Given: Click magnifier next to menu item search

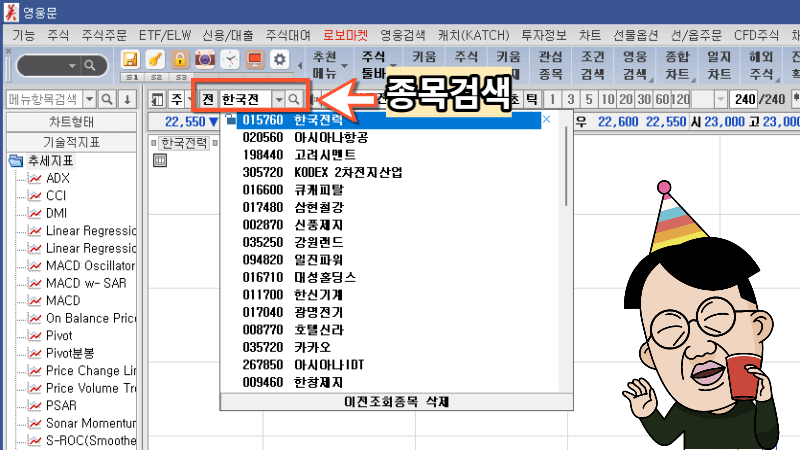Looking at the screenshot, I should 107,99.
